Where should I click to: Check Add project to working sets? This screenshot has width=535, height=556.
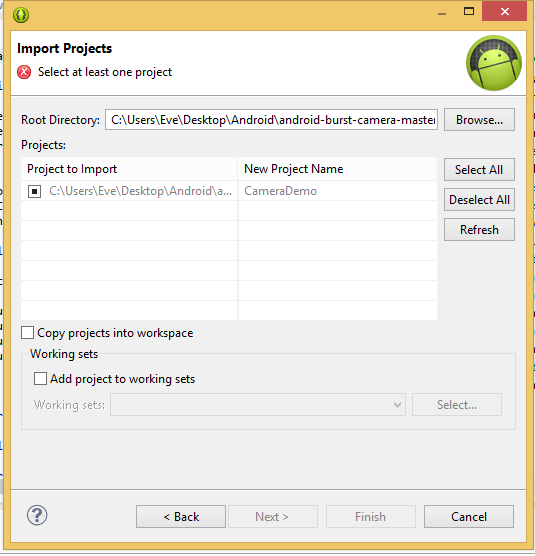click(40, 379)
